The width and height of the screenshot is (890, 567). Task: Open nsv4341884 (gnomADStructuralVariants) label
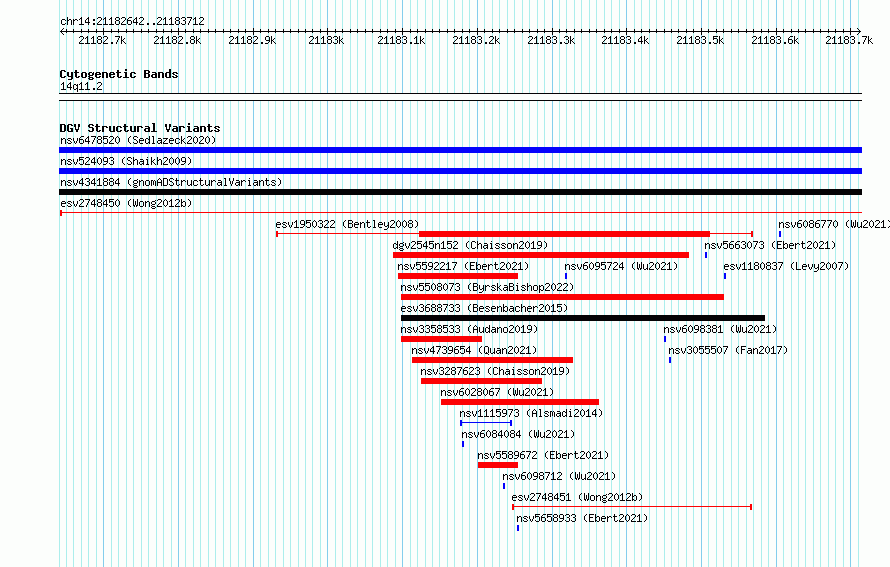point(171,182)
